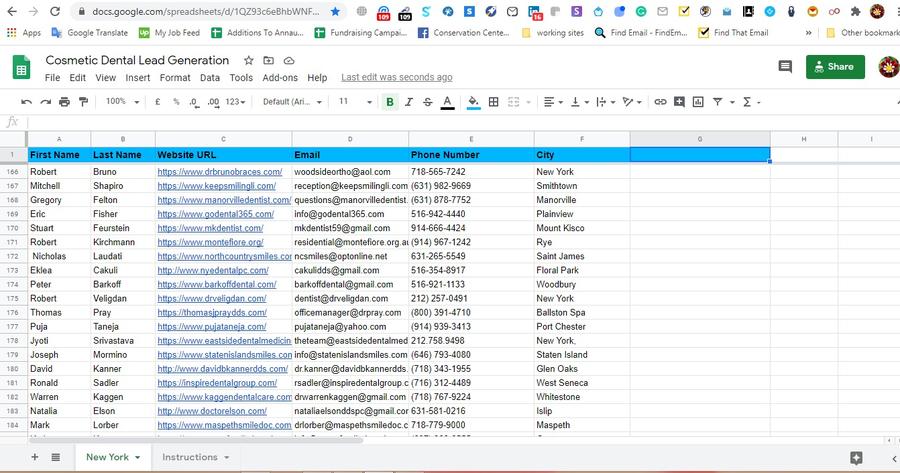
Task: Open the File menu
Action: pyautogui.click(x=52, y=77)
